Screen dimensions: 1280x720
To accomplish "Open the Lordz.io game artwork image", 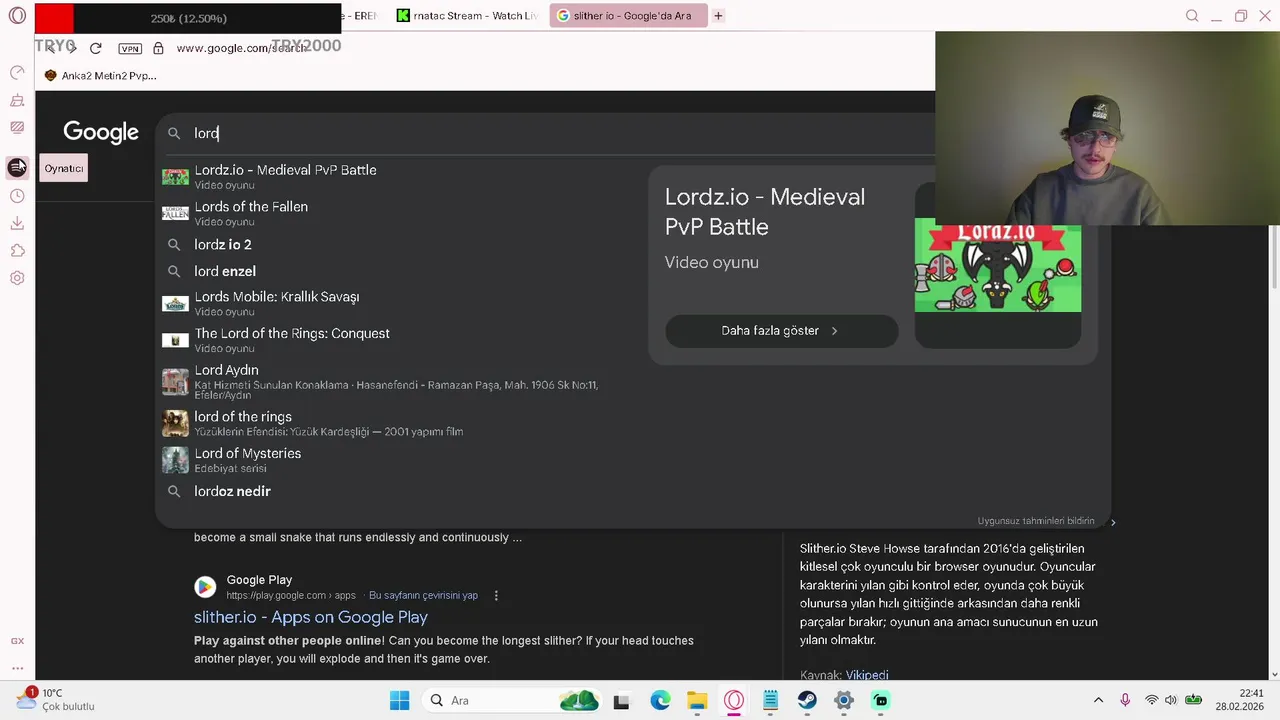I will [997, 265].
